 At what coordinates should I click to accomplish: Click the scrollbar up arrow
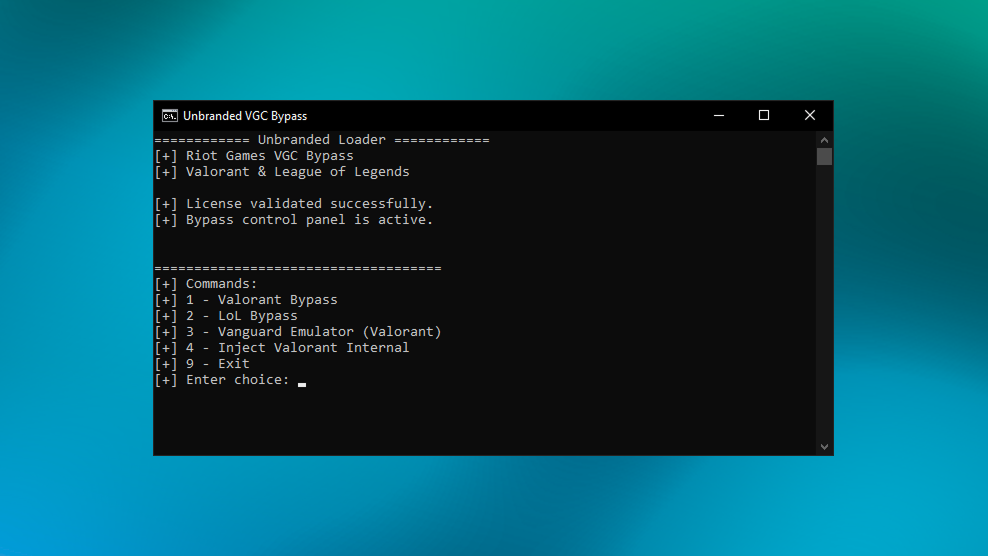click(824, 140)
